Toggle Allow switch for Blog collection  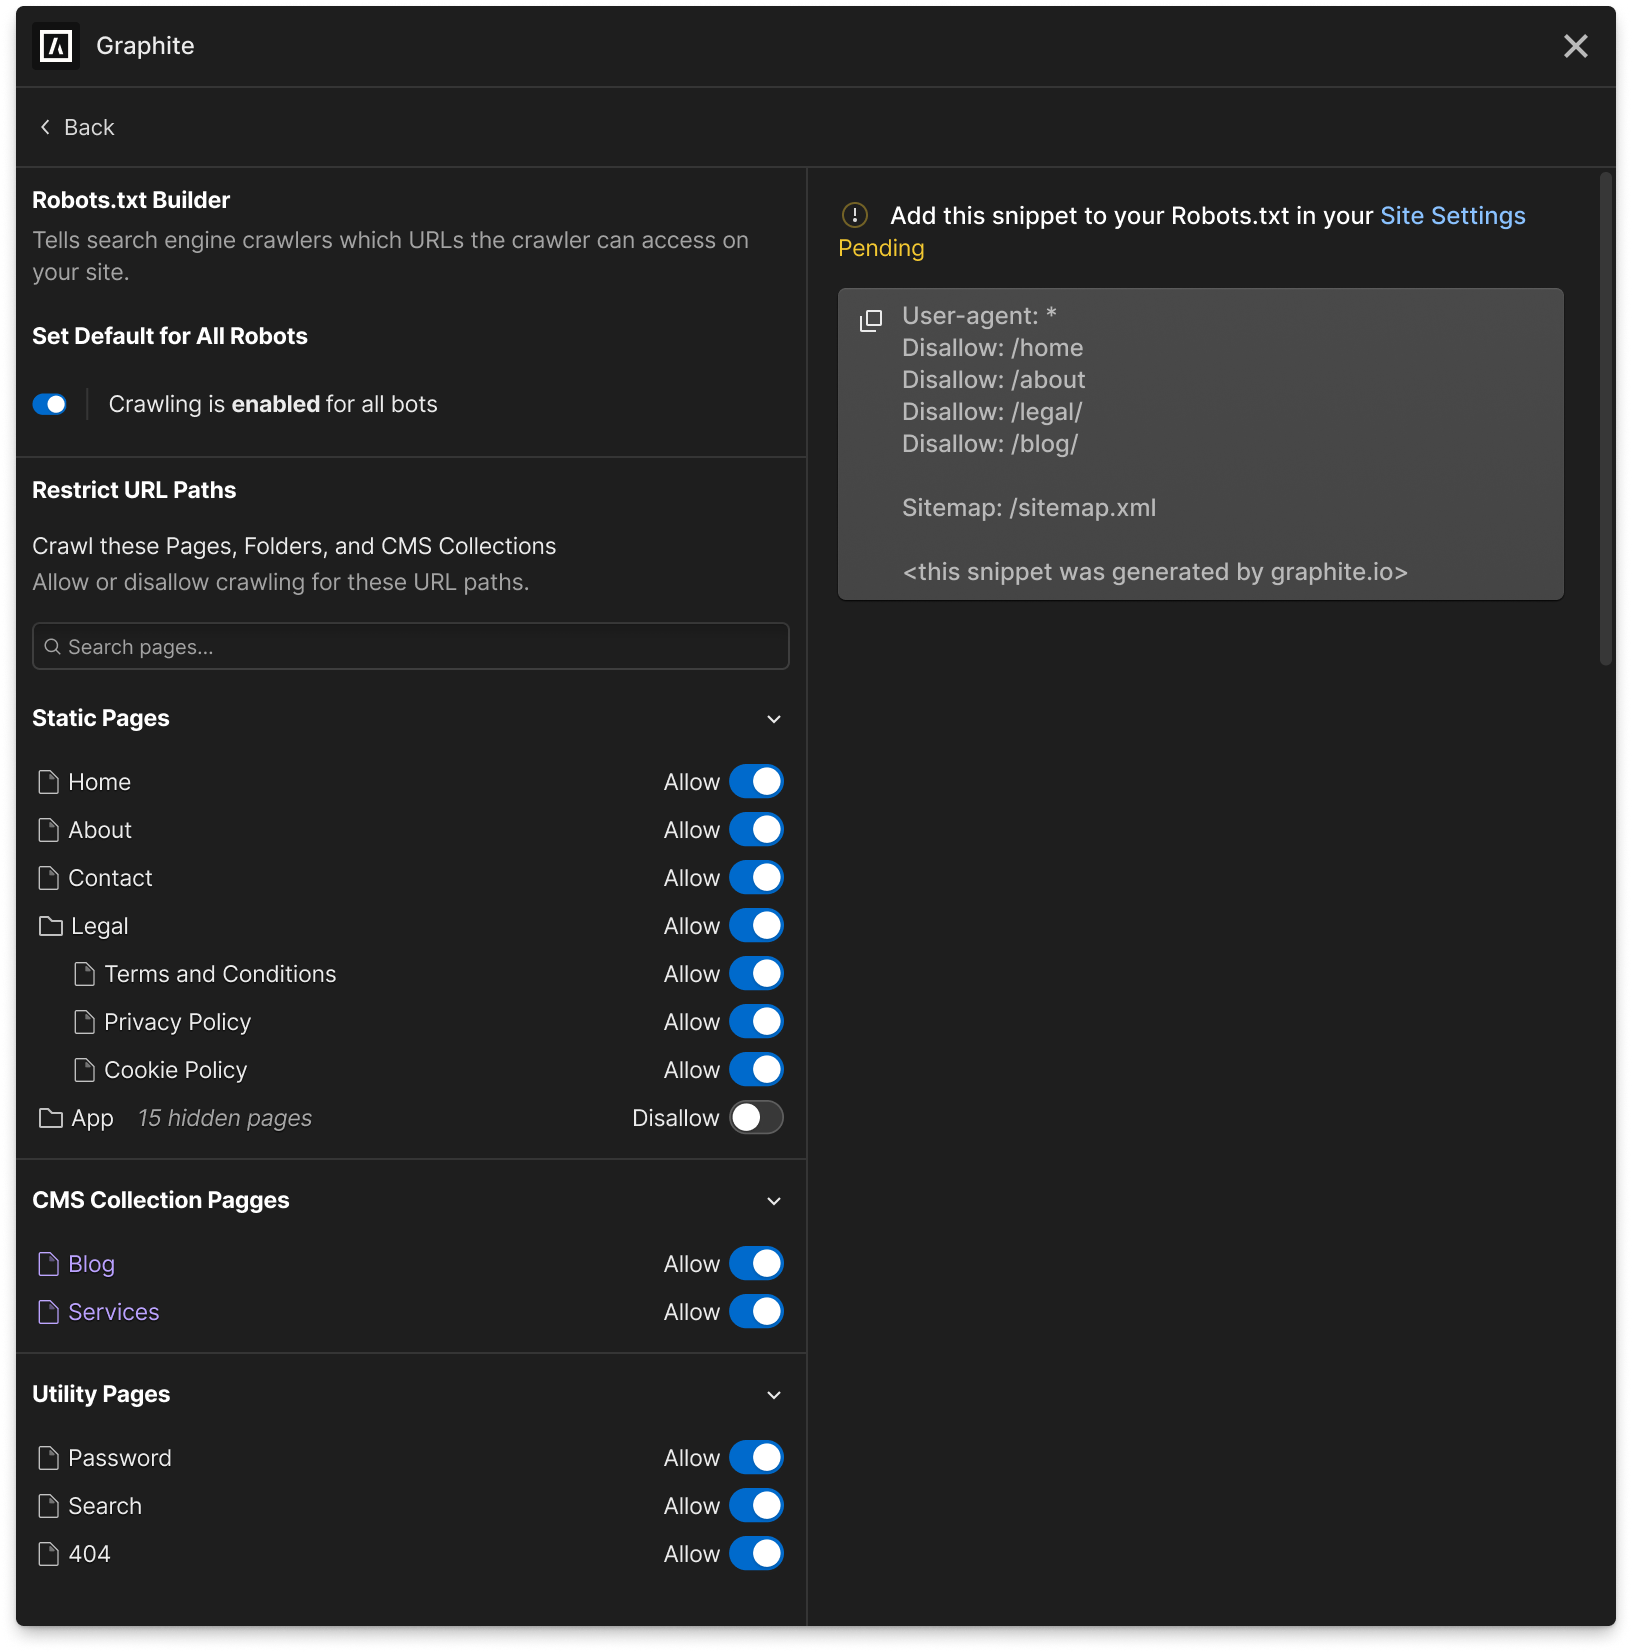756,1264
